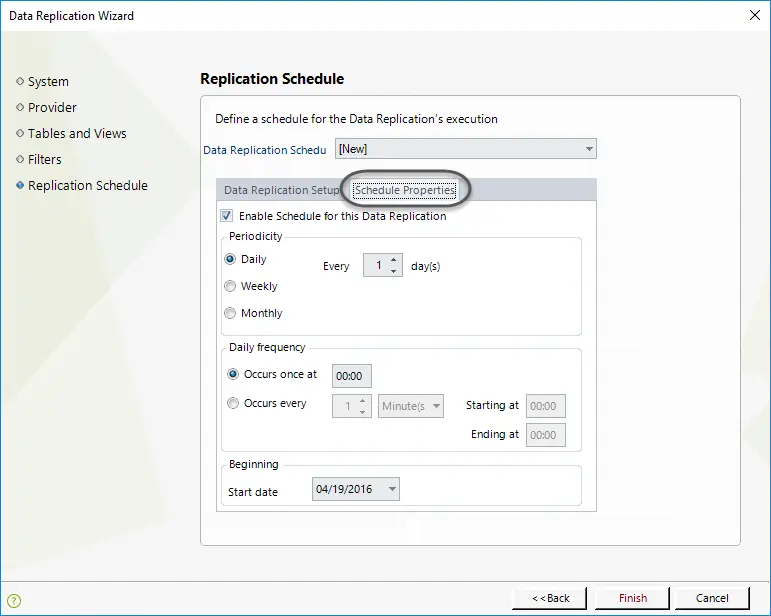Viewport: 771px width, 616px height.
Task: Open the help icon at bottom left
Action: [14, 600]
